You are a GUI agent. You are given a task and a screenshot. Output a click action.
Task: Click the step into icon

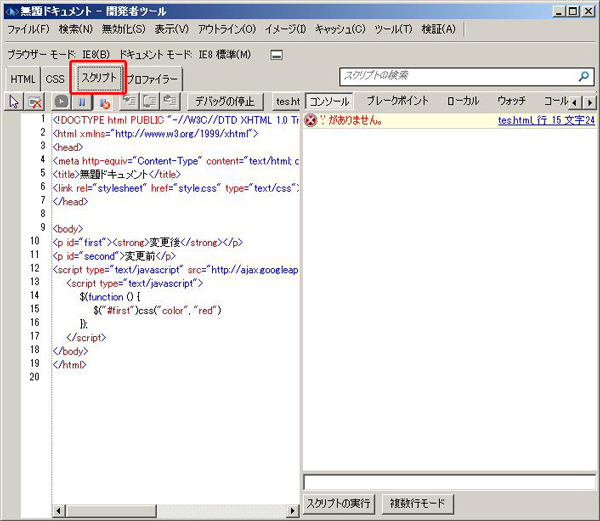tap(130, 102)
